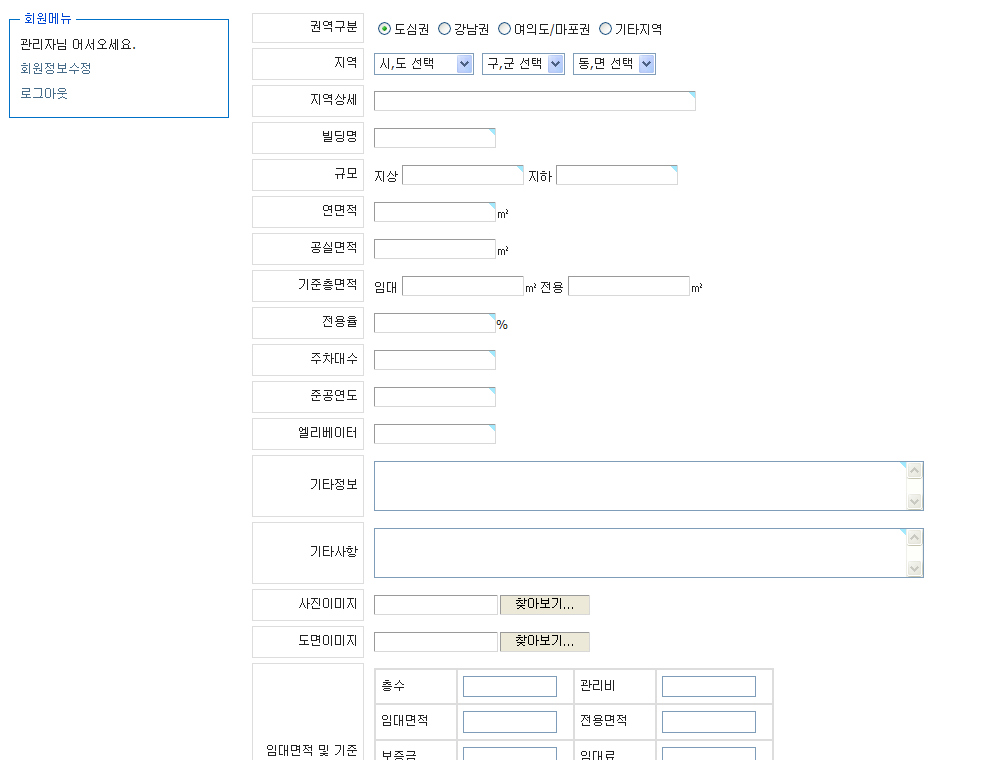Select the 여의도/마포권 radio option
Screen dimensions: 996x760
pyautogui.click(x=504, y=29)
